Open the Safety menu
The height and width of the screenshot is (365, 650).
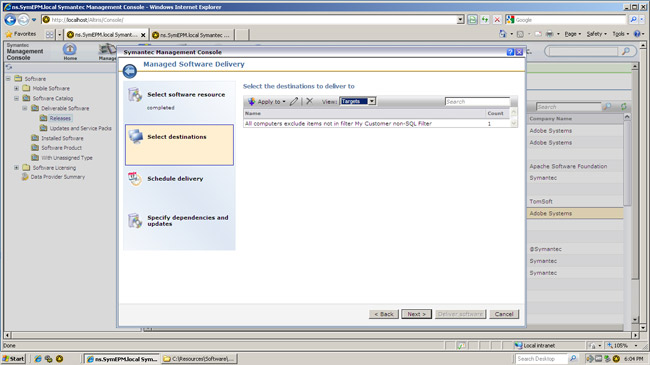(x=597, y=34)
